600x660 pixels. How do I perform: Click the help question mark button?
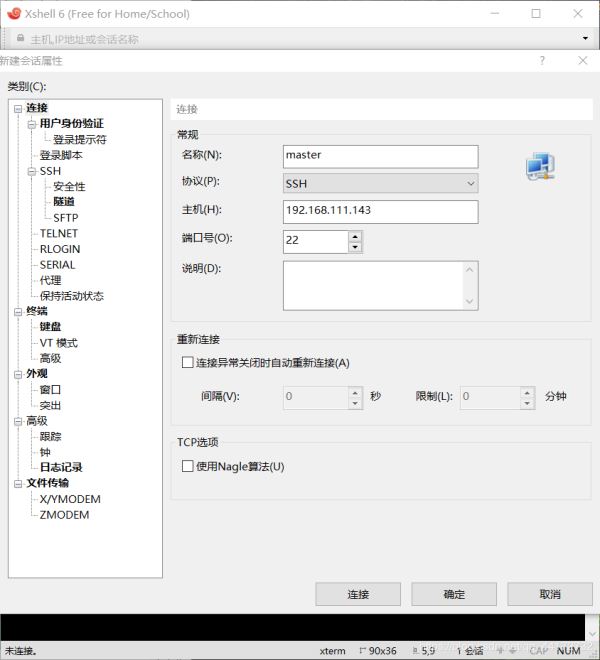pos(542,61)
